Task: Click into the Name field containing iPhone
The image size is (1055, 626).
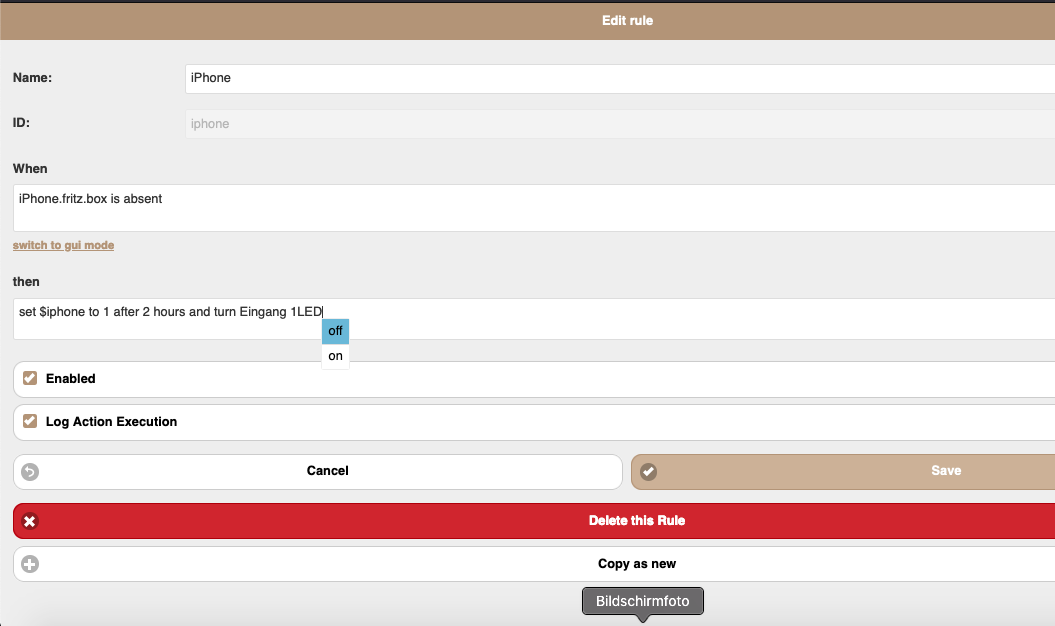Action: (620, 79)
